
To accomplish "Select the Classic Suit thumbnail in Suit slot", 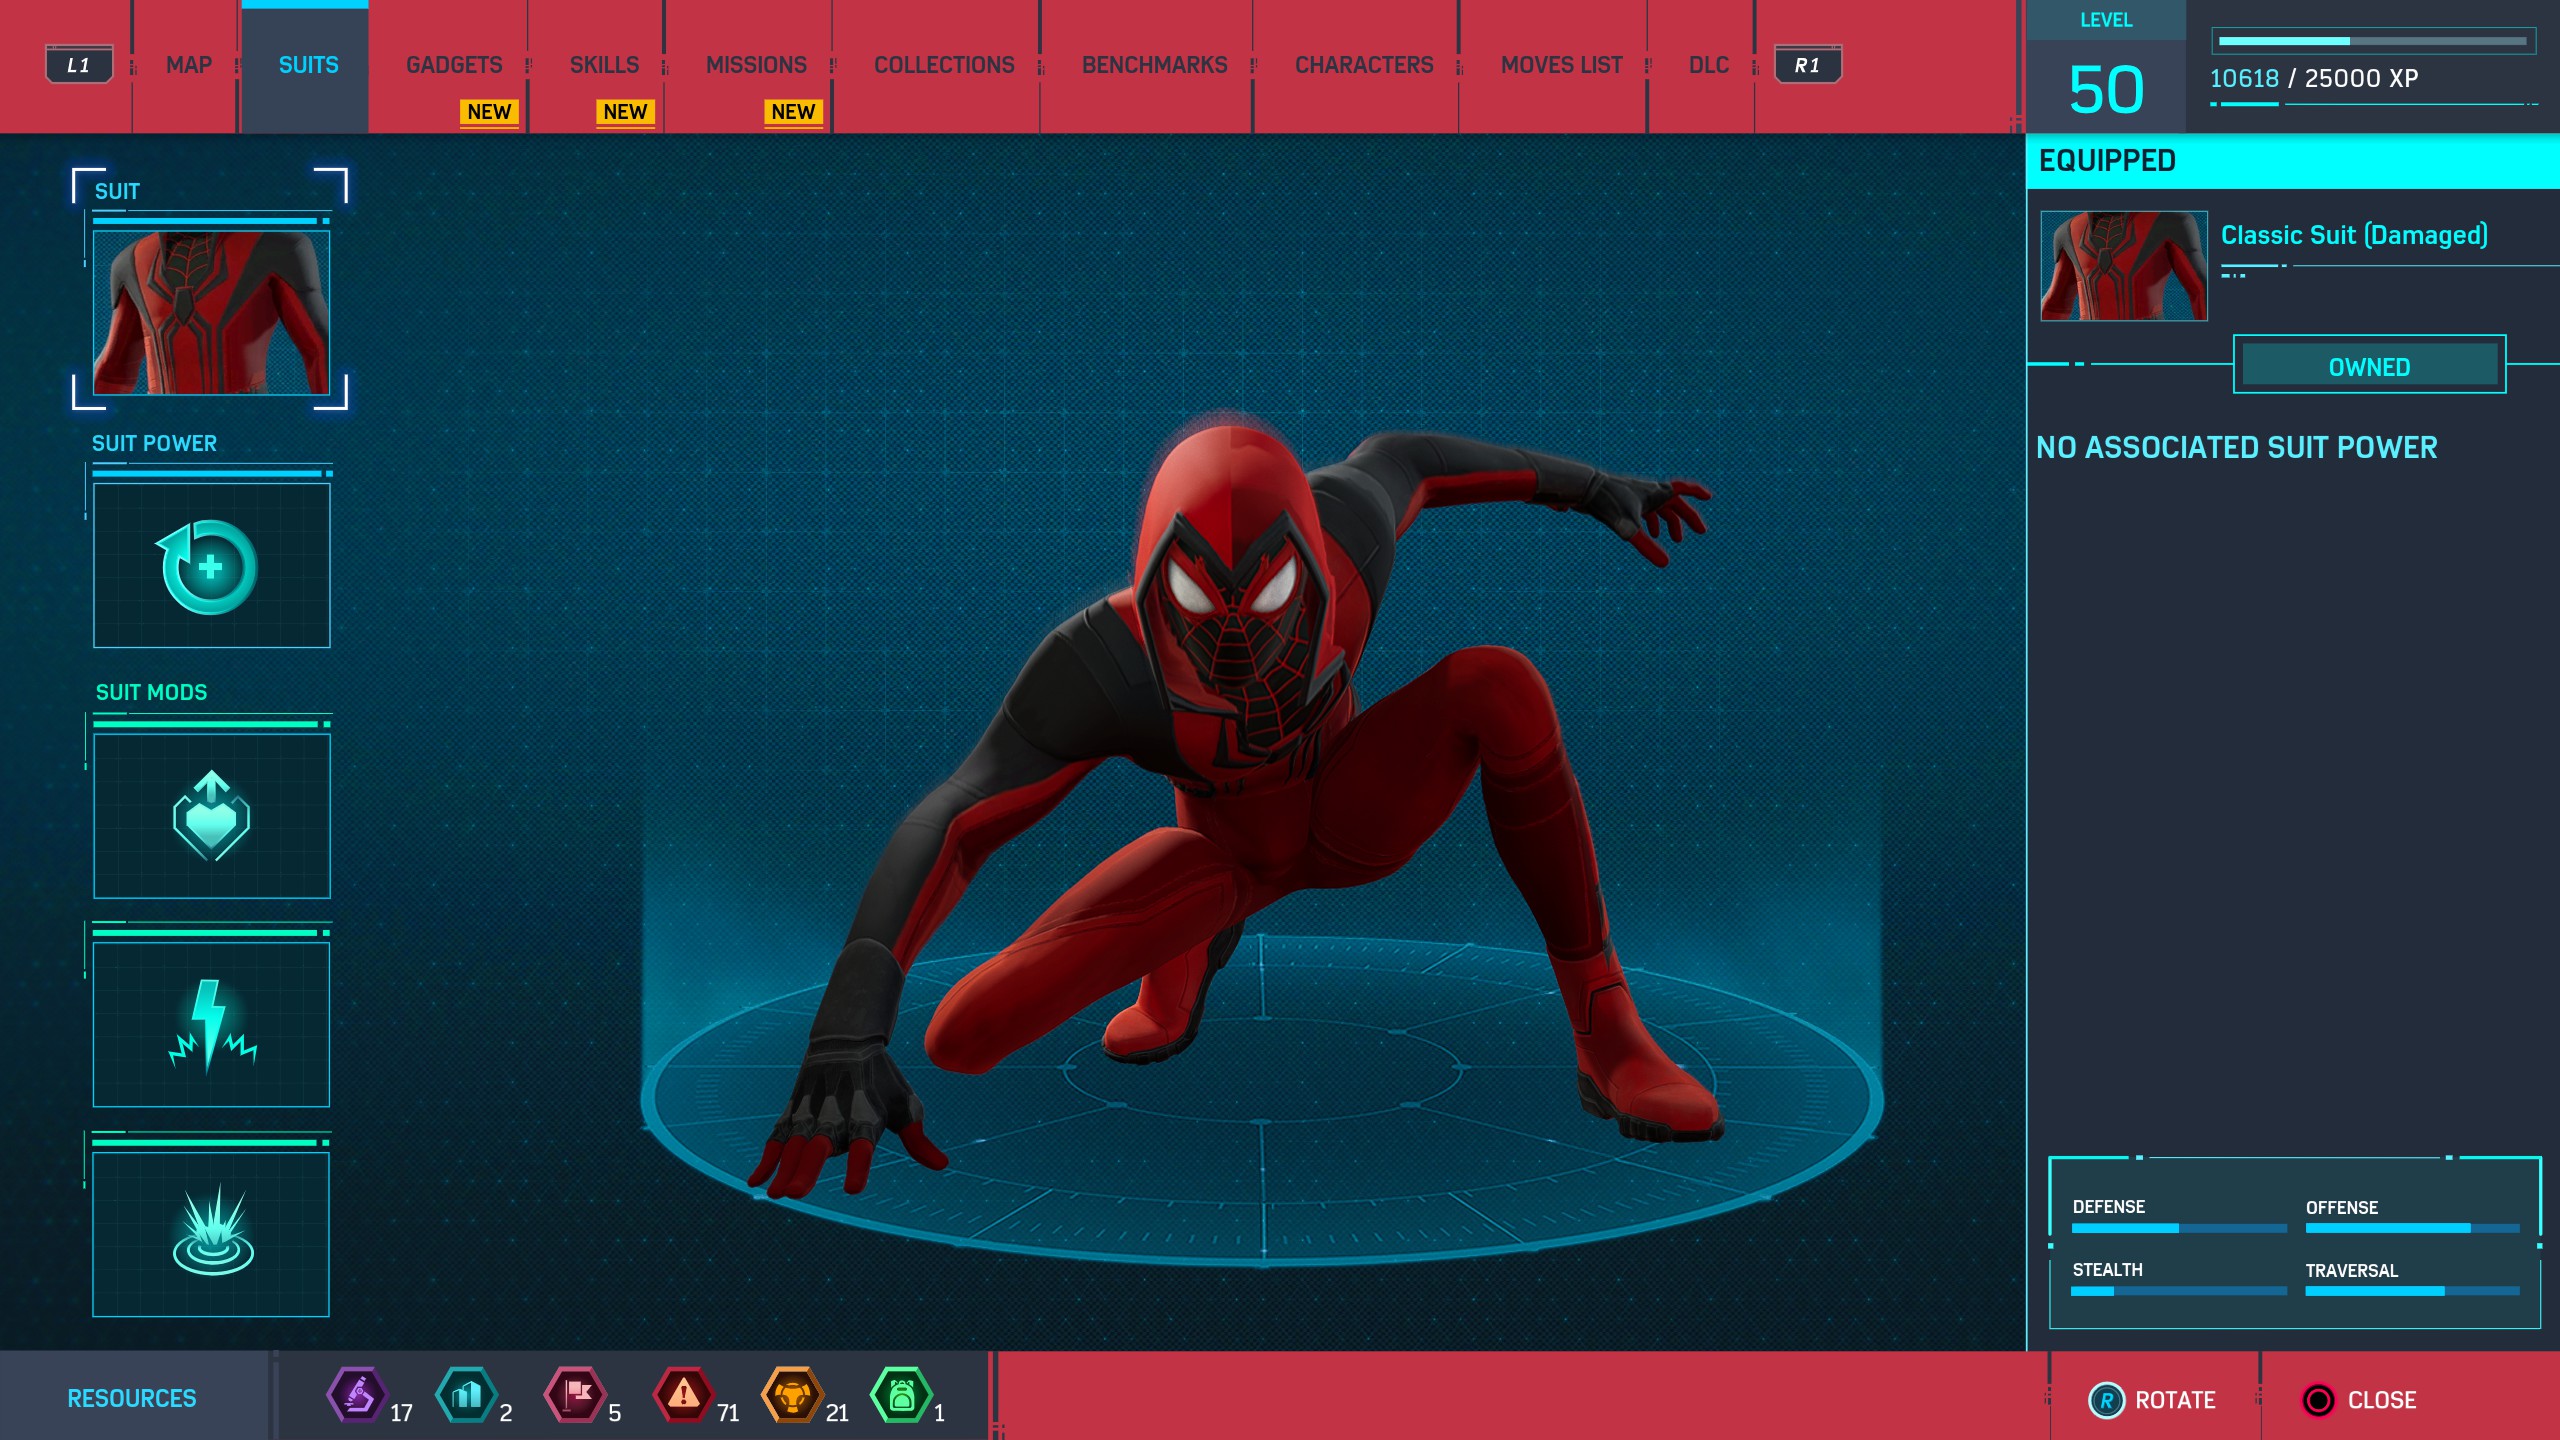I will click(211, 312).
